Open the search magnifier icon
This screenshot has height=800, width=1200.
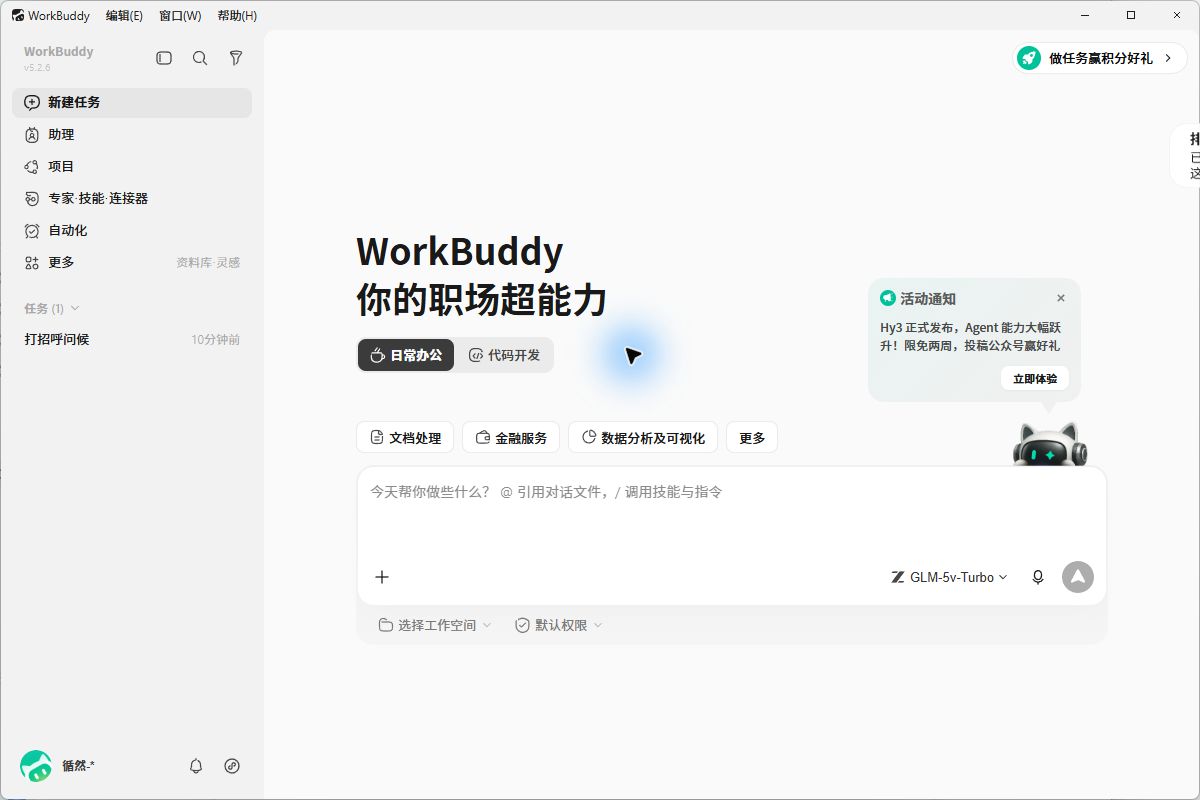coord(200,58)
